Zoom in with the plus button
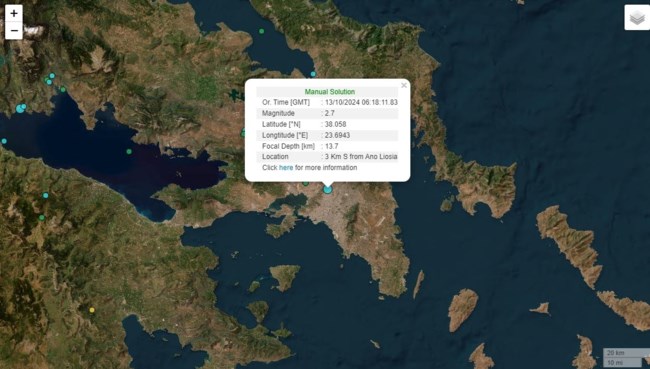The width and height of the screenshot is (650, 369). point(14,13)
